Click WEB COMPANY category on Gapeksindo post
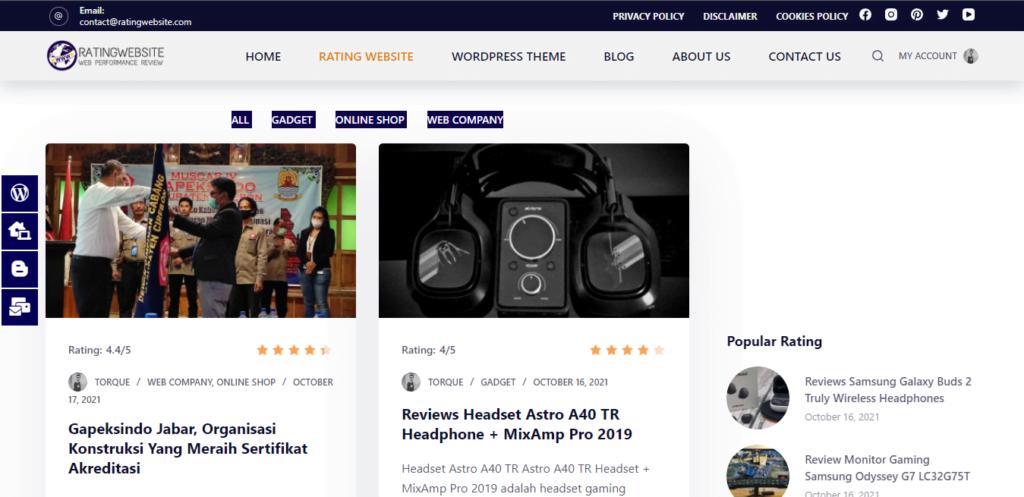 click(180, 382)
